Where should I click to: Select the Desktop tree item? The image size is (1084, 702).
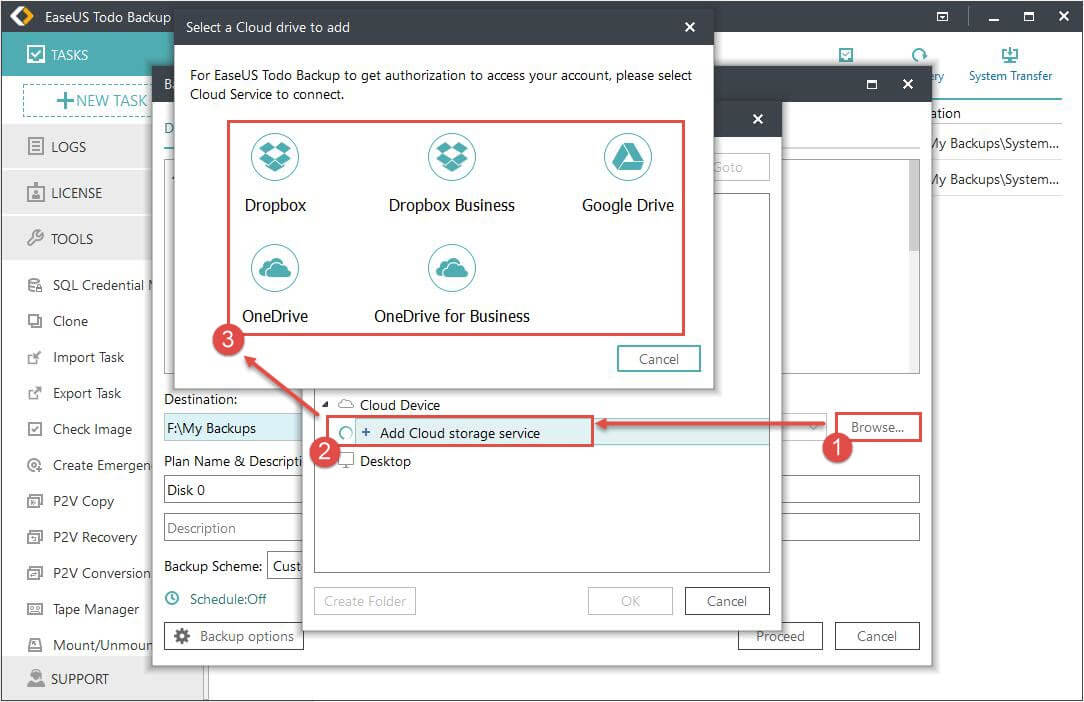coord(384,461)
